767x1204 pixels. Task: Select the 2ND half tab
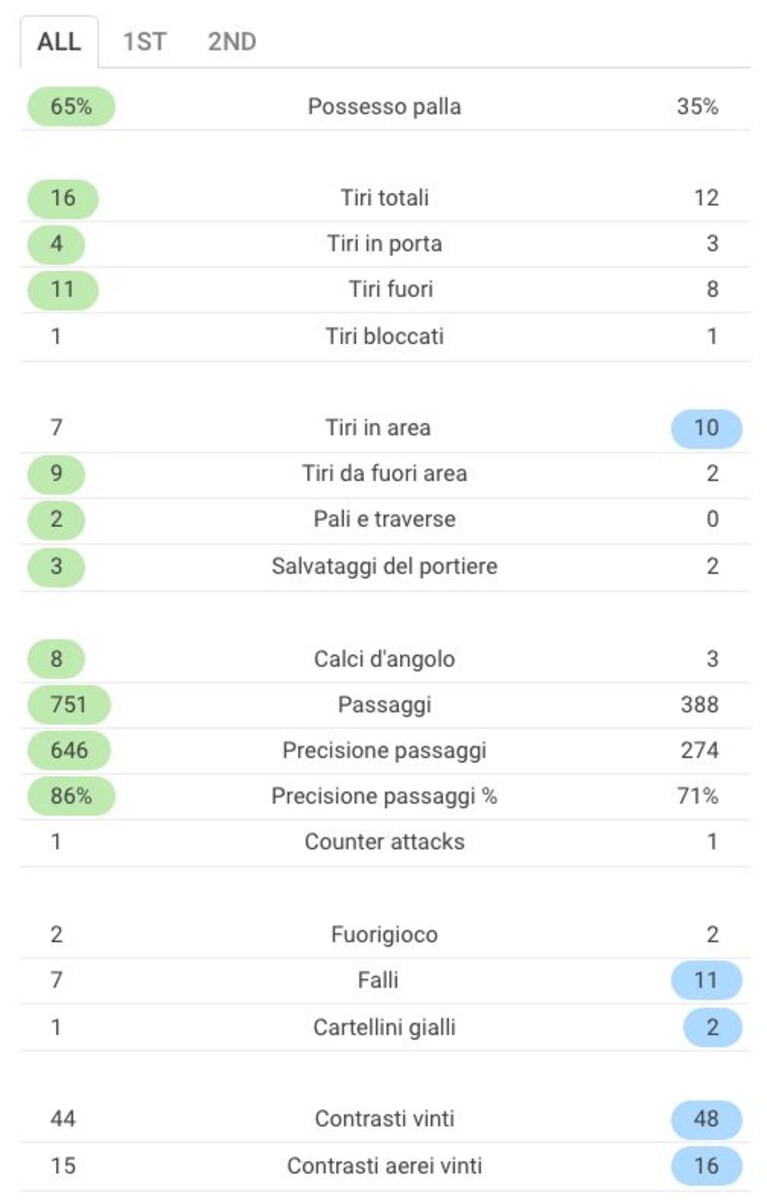pos(232,42)
